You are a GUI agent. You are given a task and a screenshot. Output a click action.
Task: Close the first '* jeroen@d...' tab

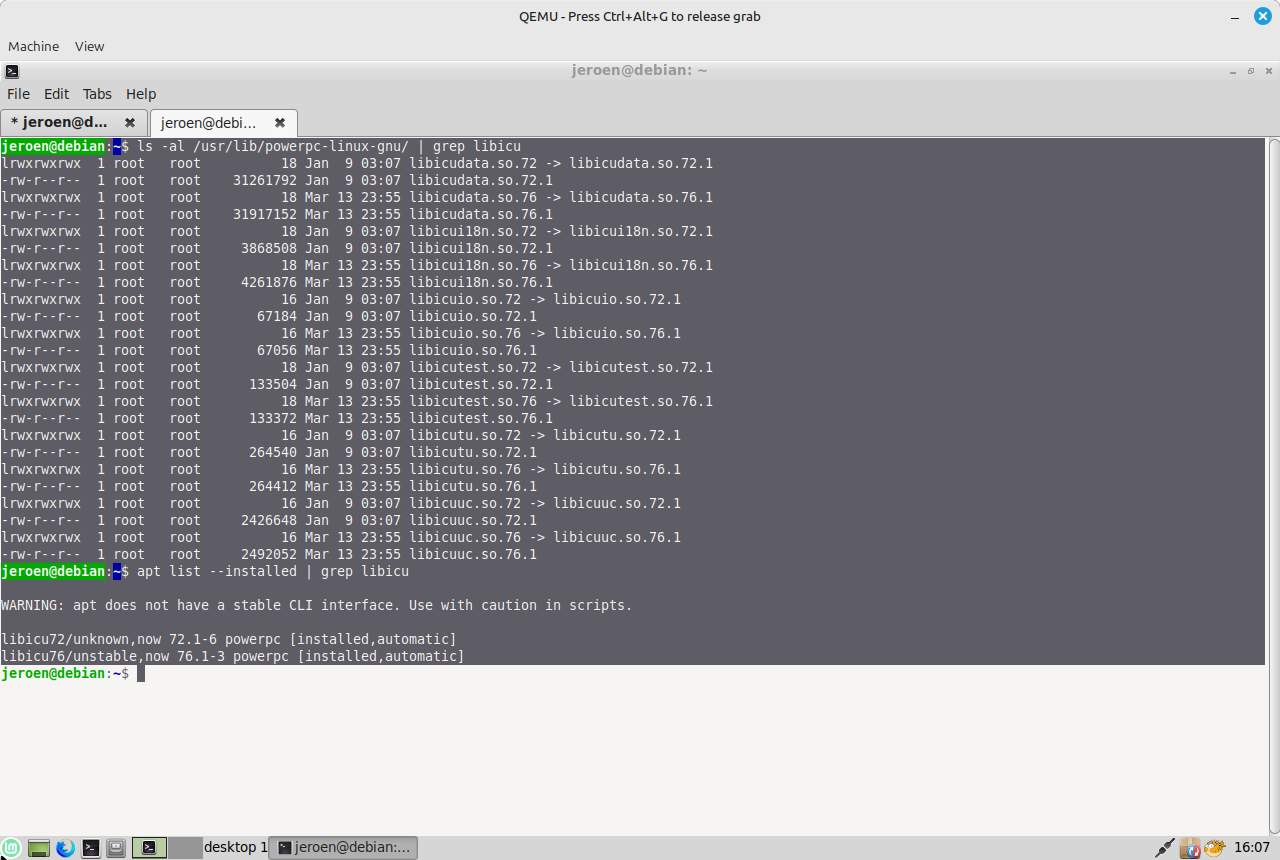click(129, 123)
